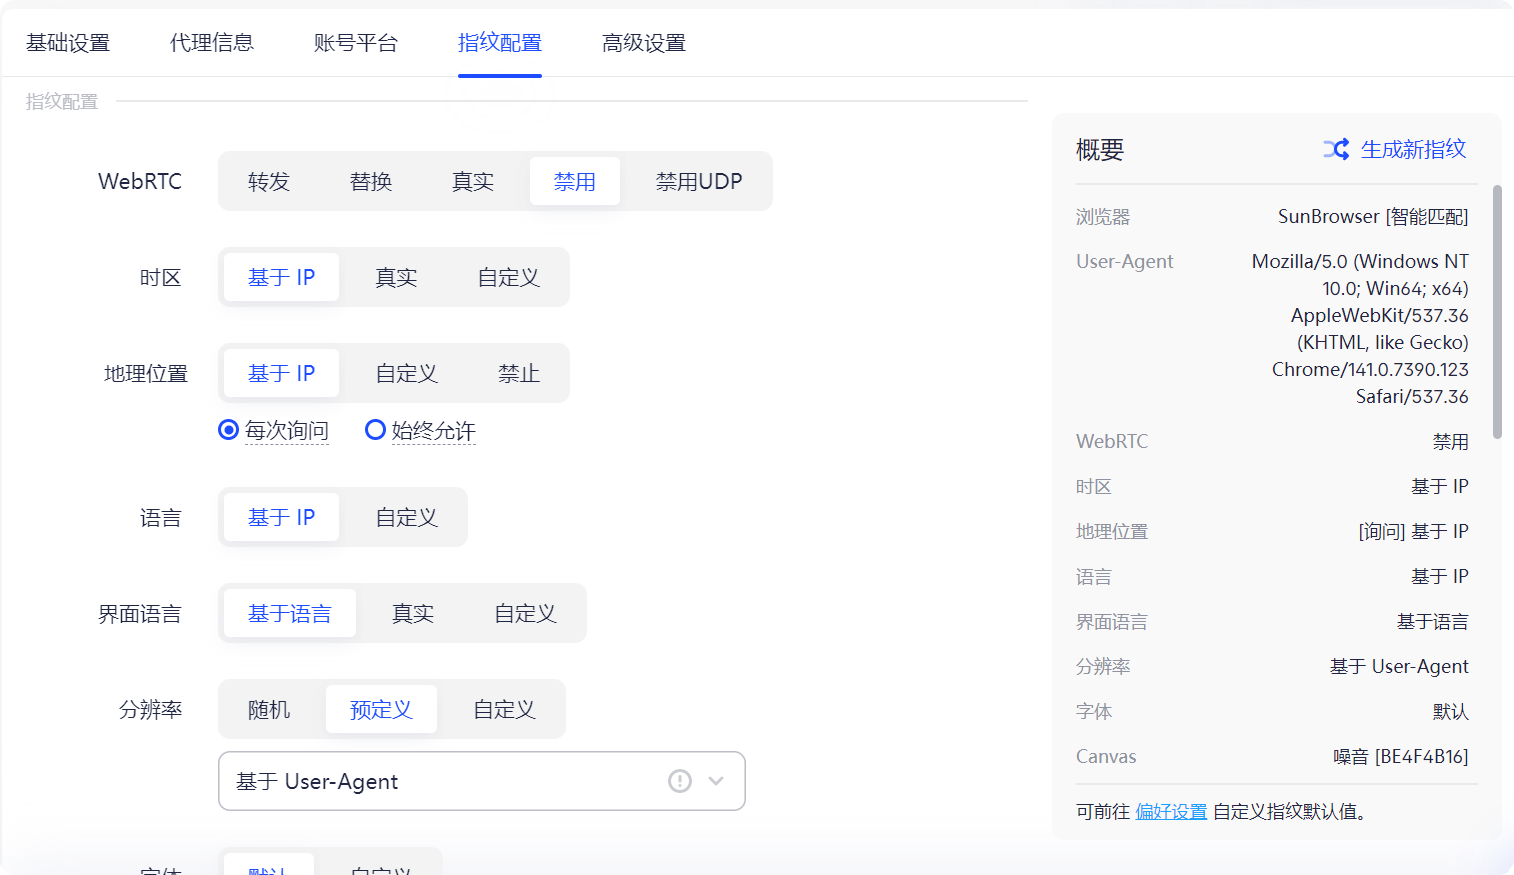
Task: Switch to the 账号平台 tab
Action: pos(356,43)
